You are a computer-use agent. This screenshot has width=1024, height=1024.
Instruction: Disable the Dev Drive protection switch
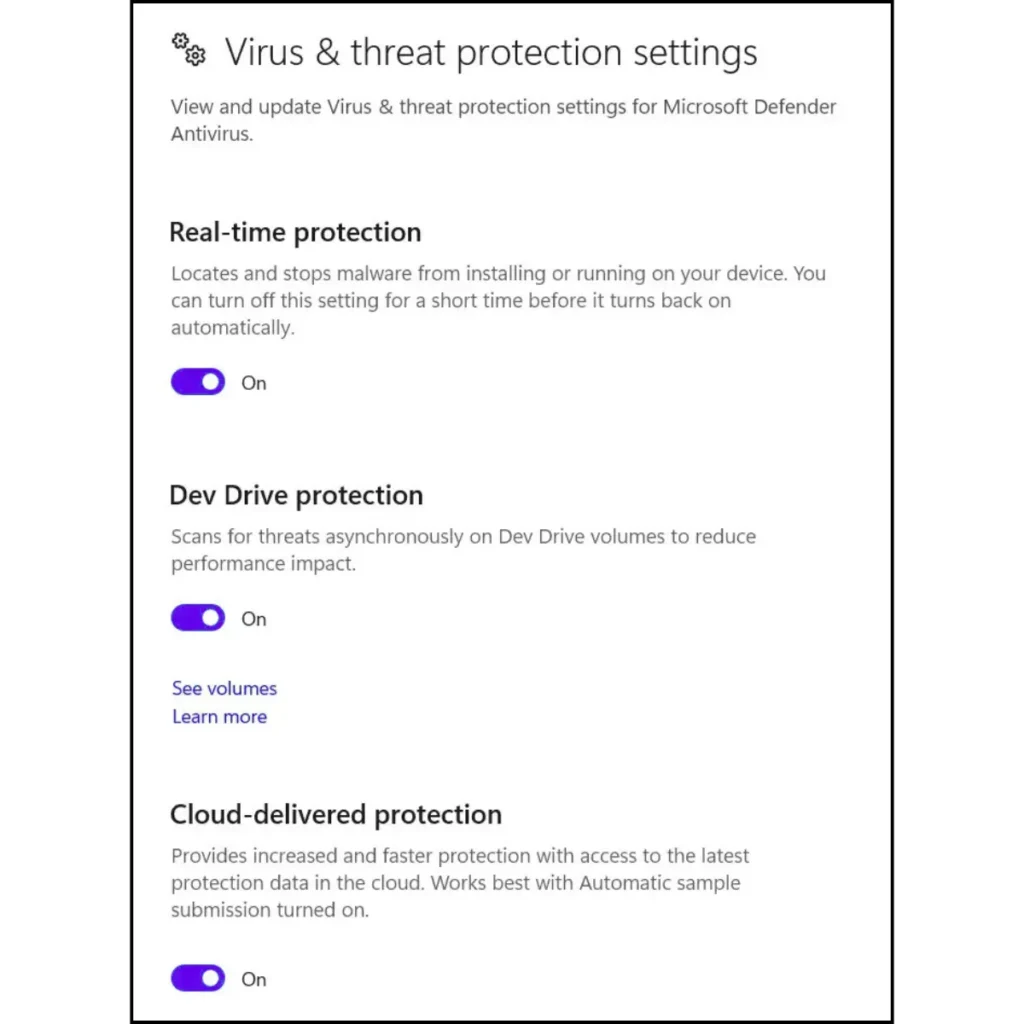pos(197,617)
